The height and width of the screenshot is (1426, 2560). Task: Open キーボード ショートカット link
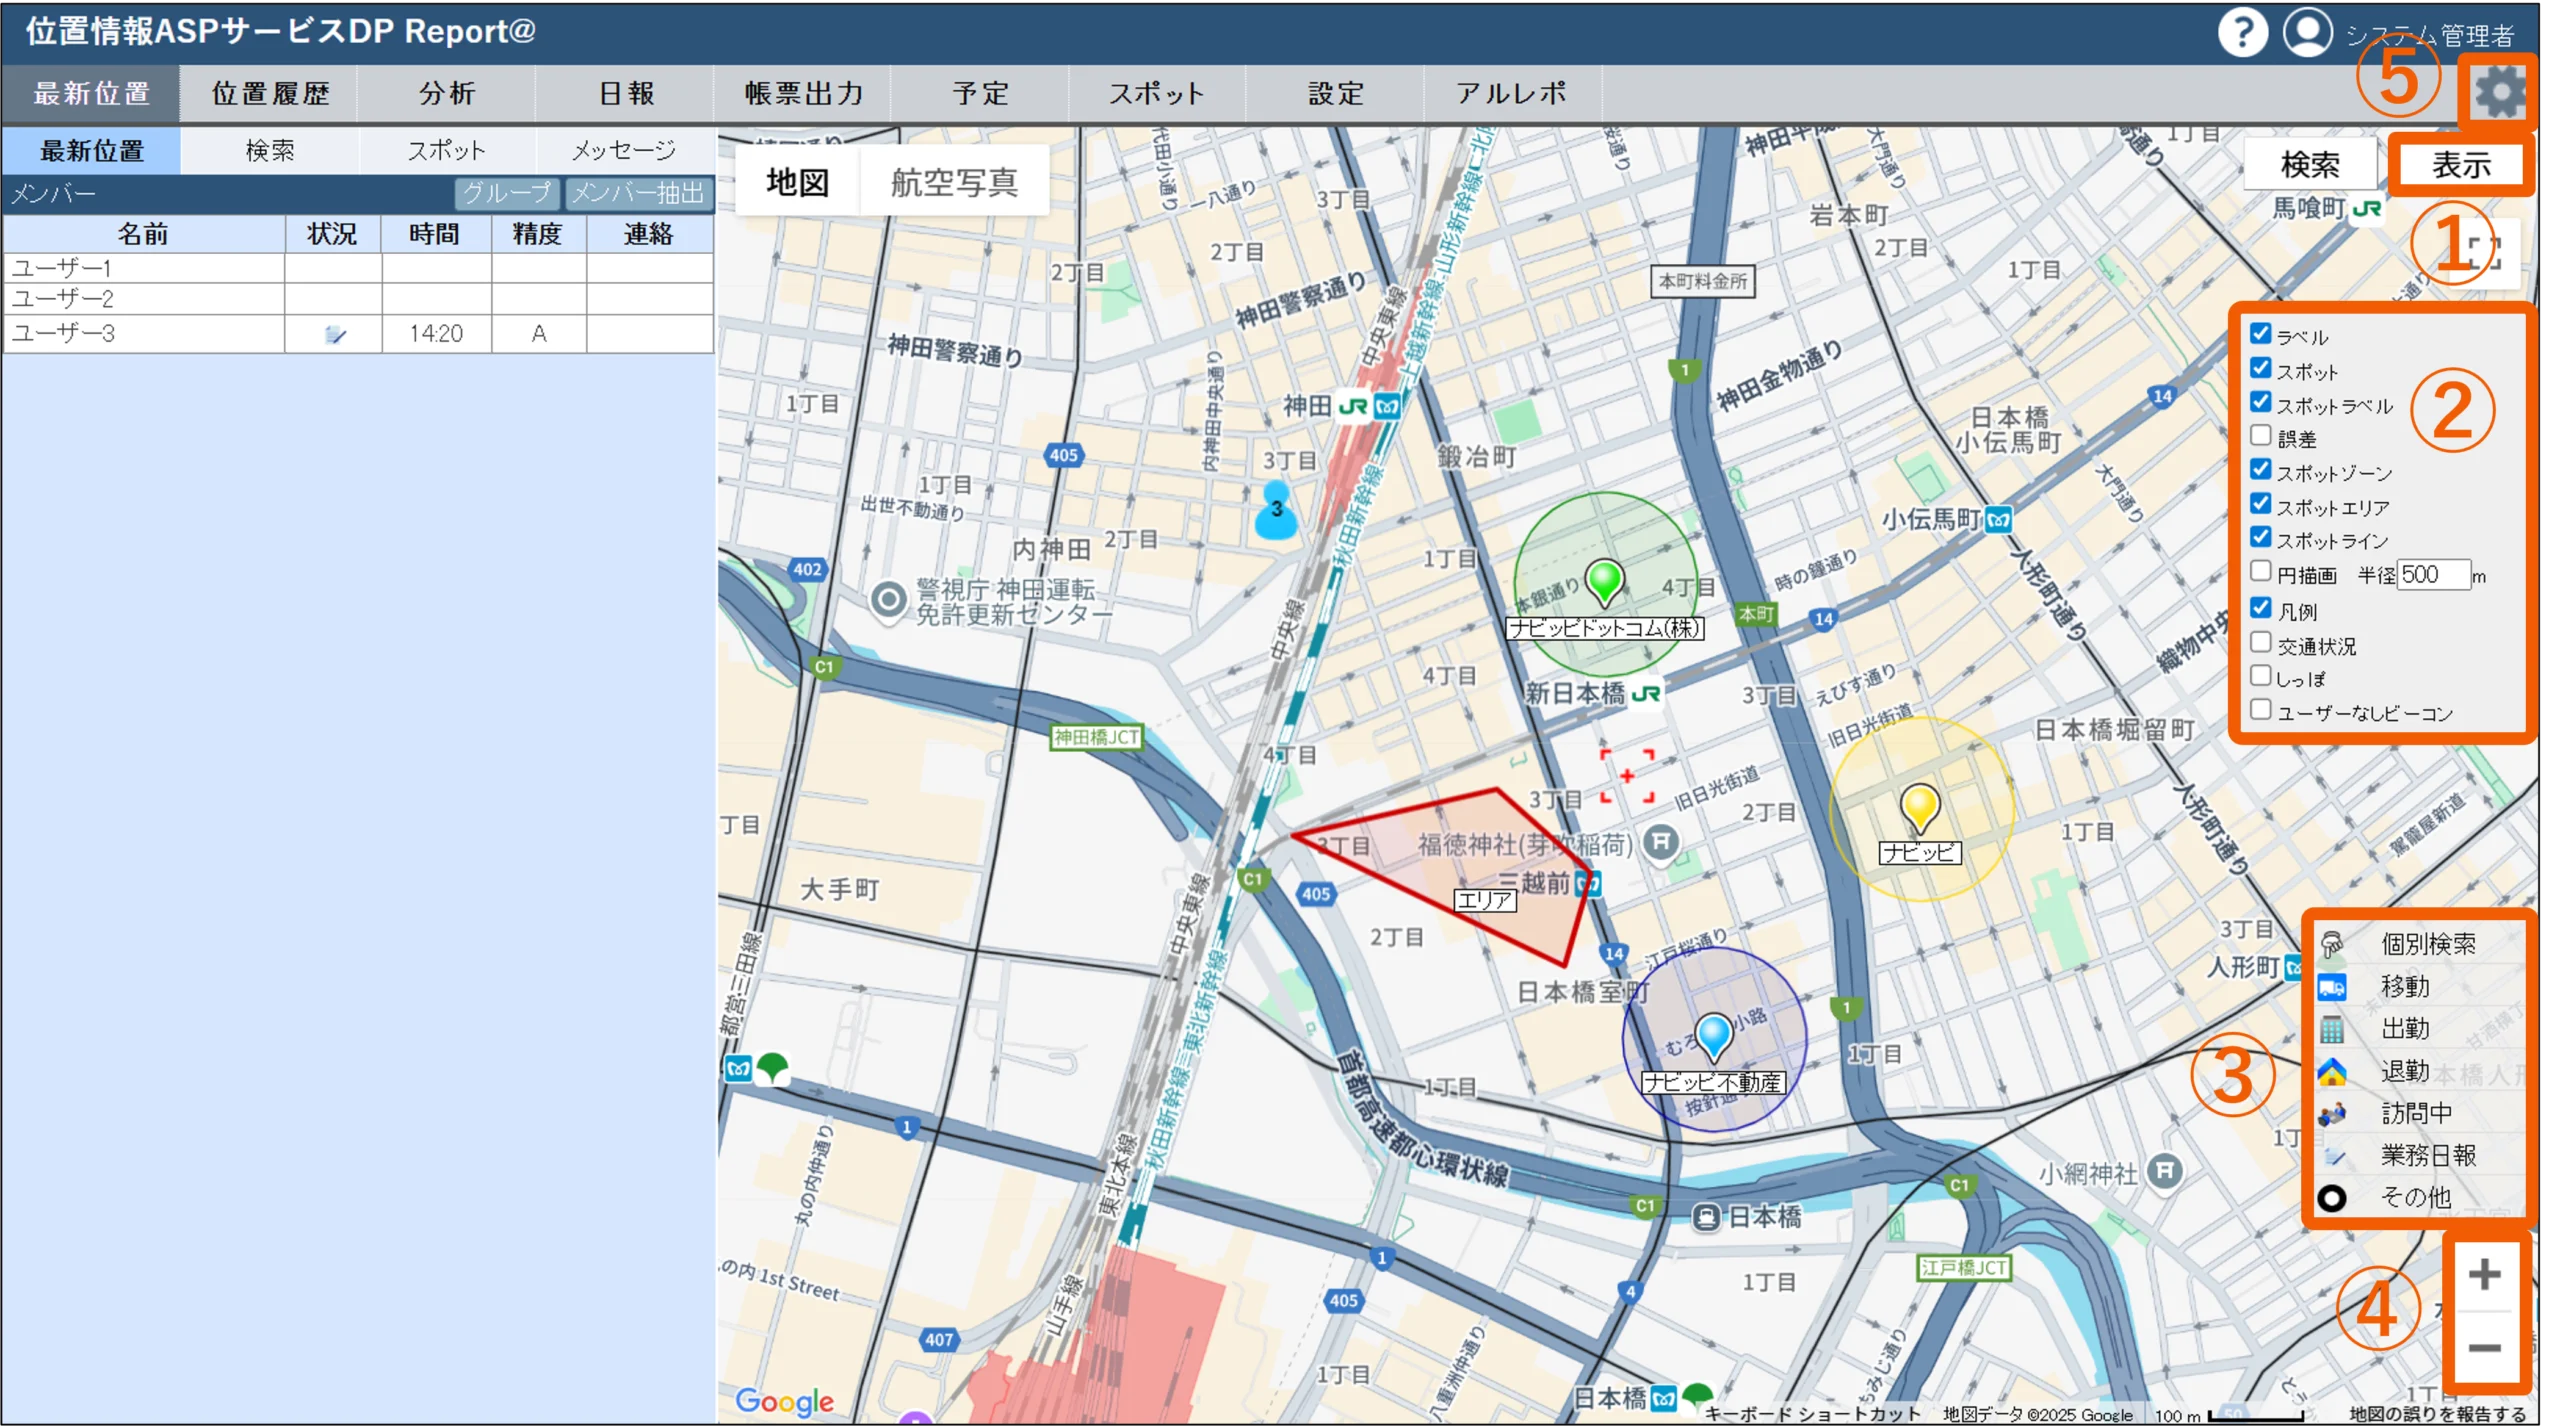coord(1811,1414)
